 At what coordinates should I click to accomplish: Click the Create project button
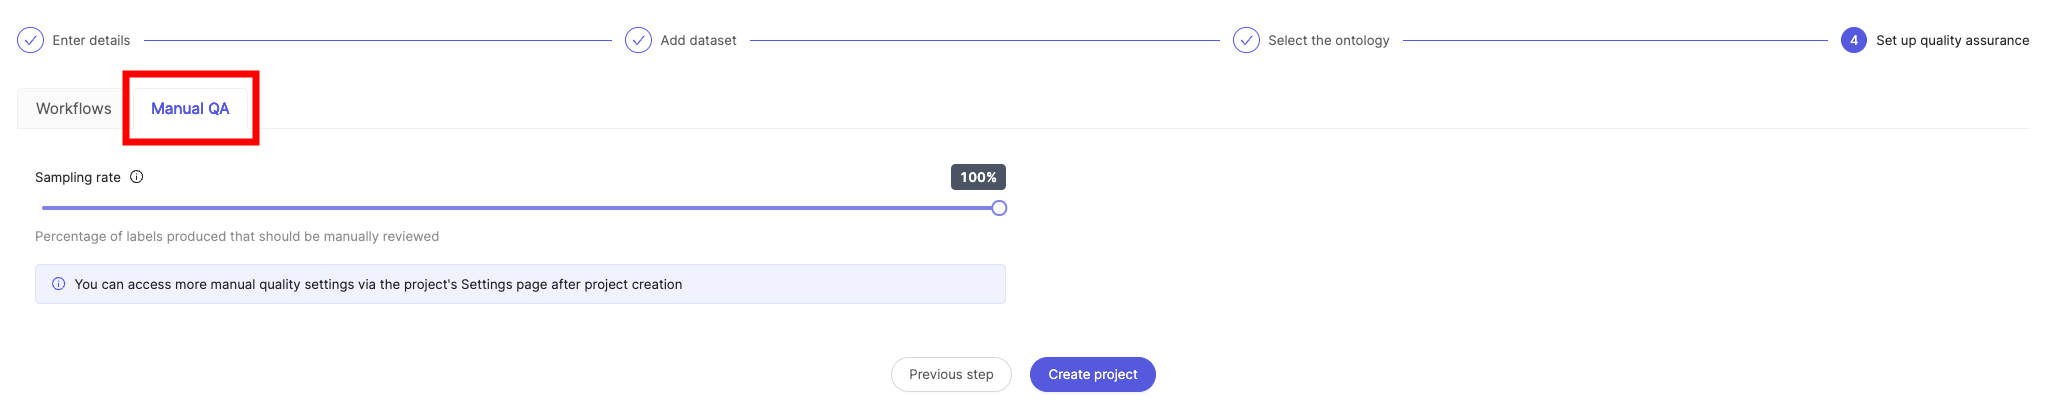(x=1093, y=374)
